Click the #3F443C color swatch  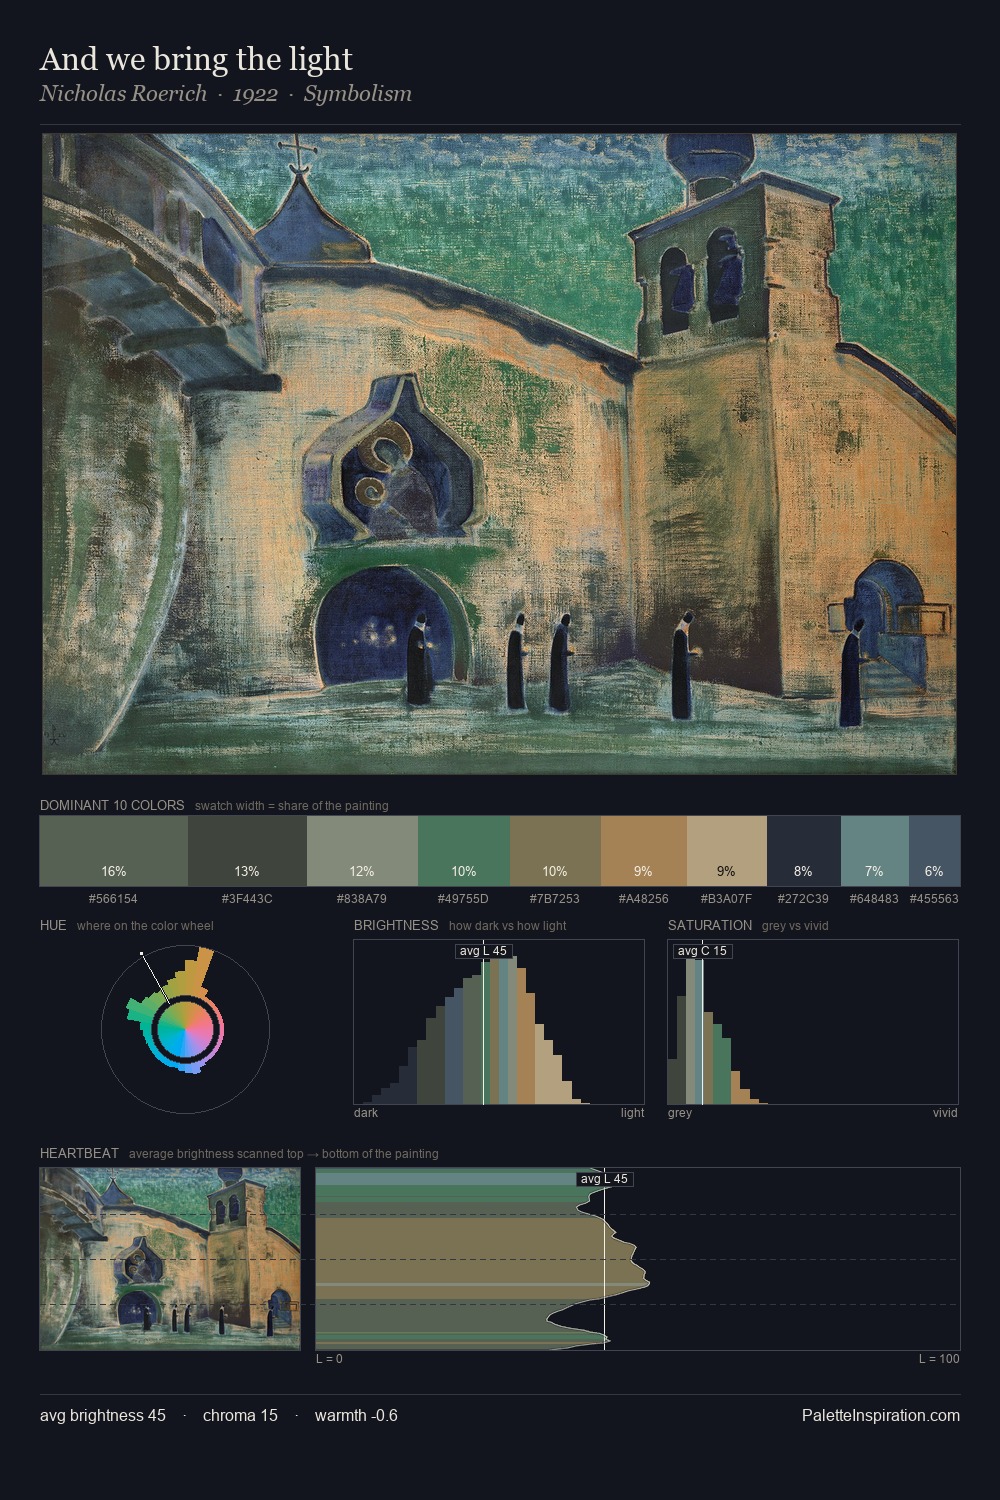247,851
